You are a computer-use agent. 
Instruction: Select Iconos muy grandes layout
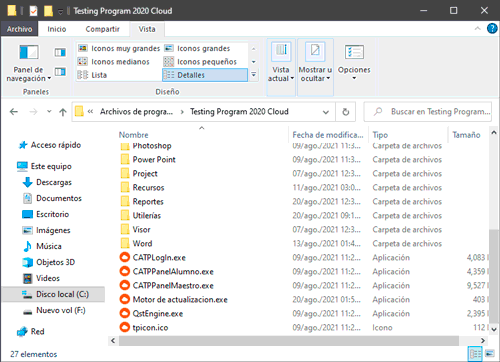pos(119,48)
